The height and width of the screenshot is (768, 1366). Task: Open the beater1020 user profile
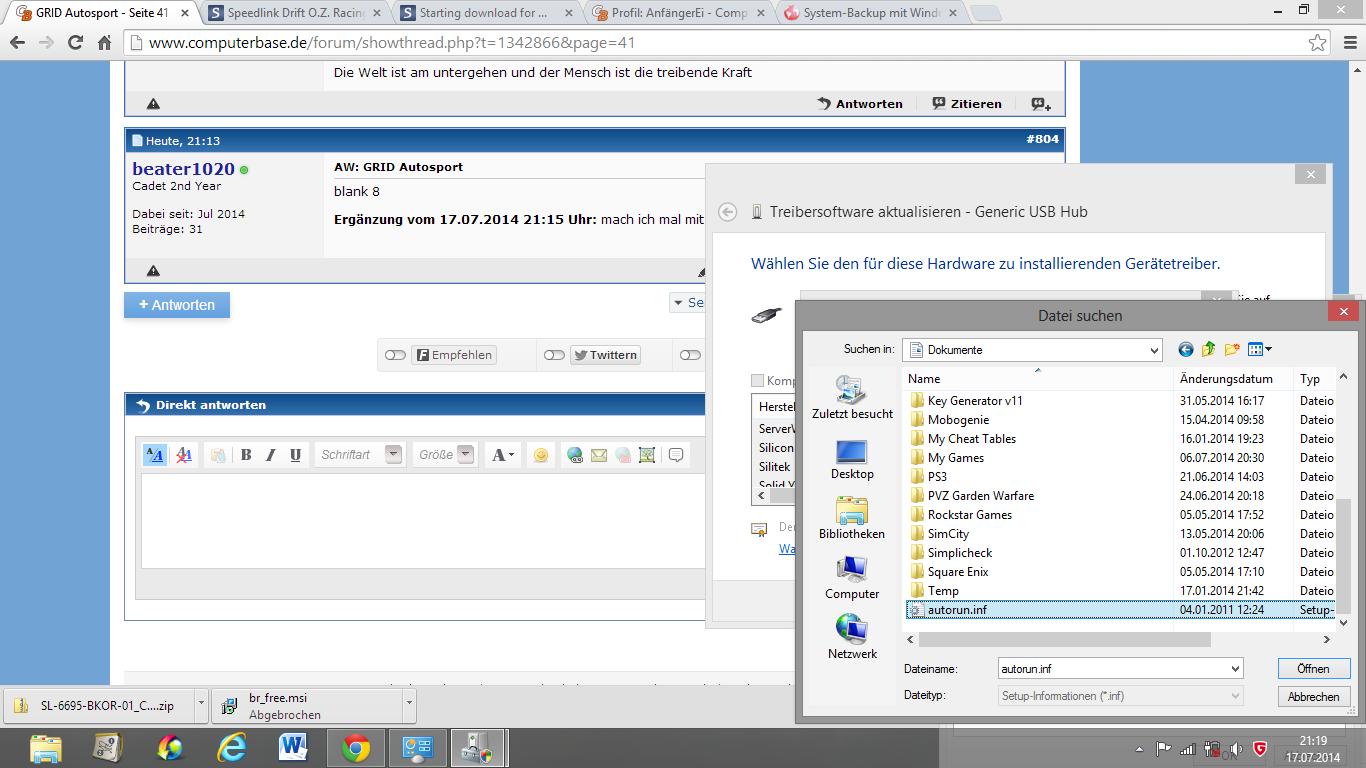click(183, 169)
